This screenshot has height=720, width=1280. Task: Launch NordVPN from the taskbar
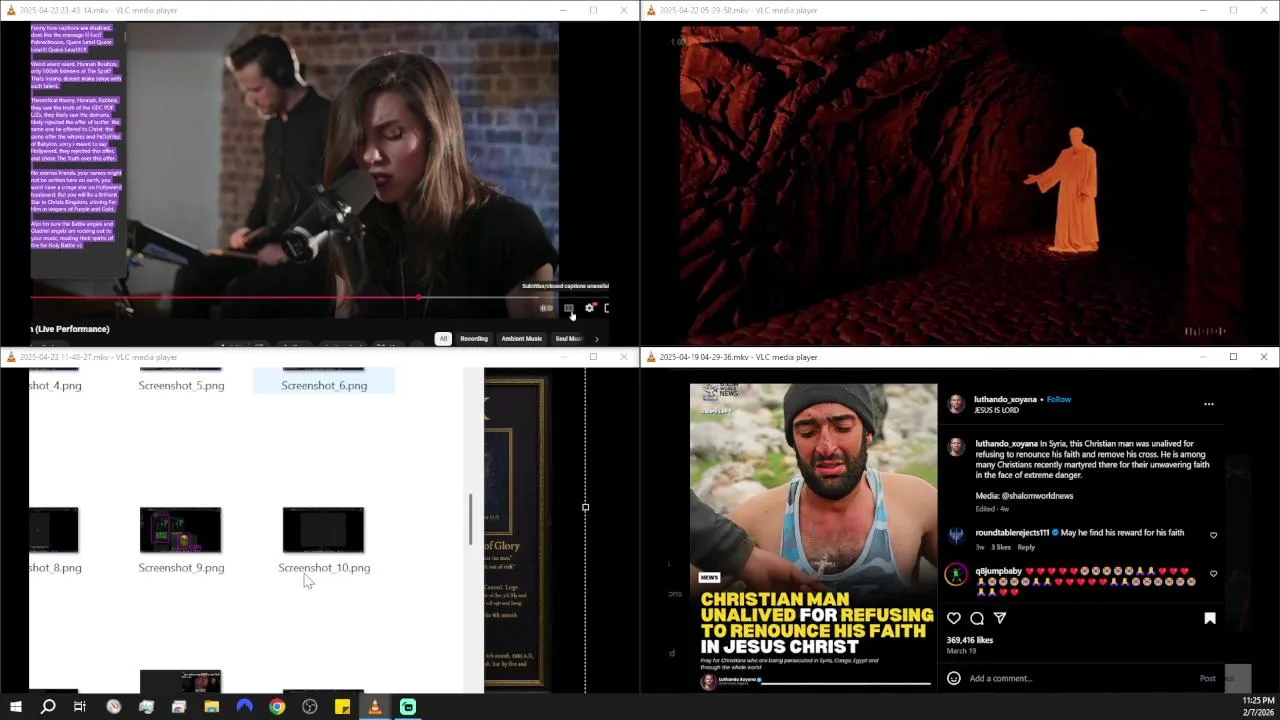click(244, 707)
